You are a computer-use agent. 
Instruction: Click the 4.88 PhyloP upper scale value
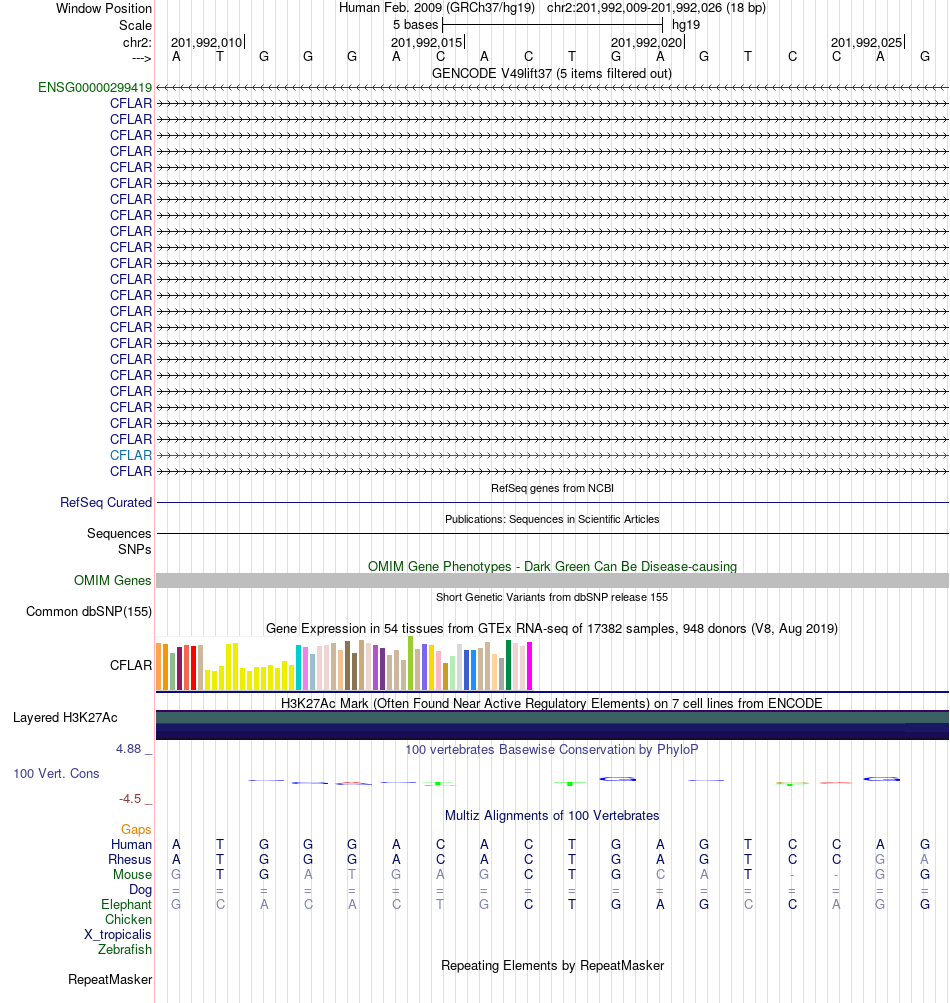tap(128, 748)
